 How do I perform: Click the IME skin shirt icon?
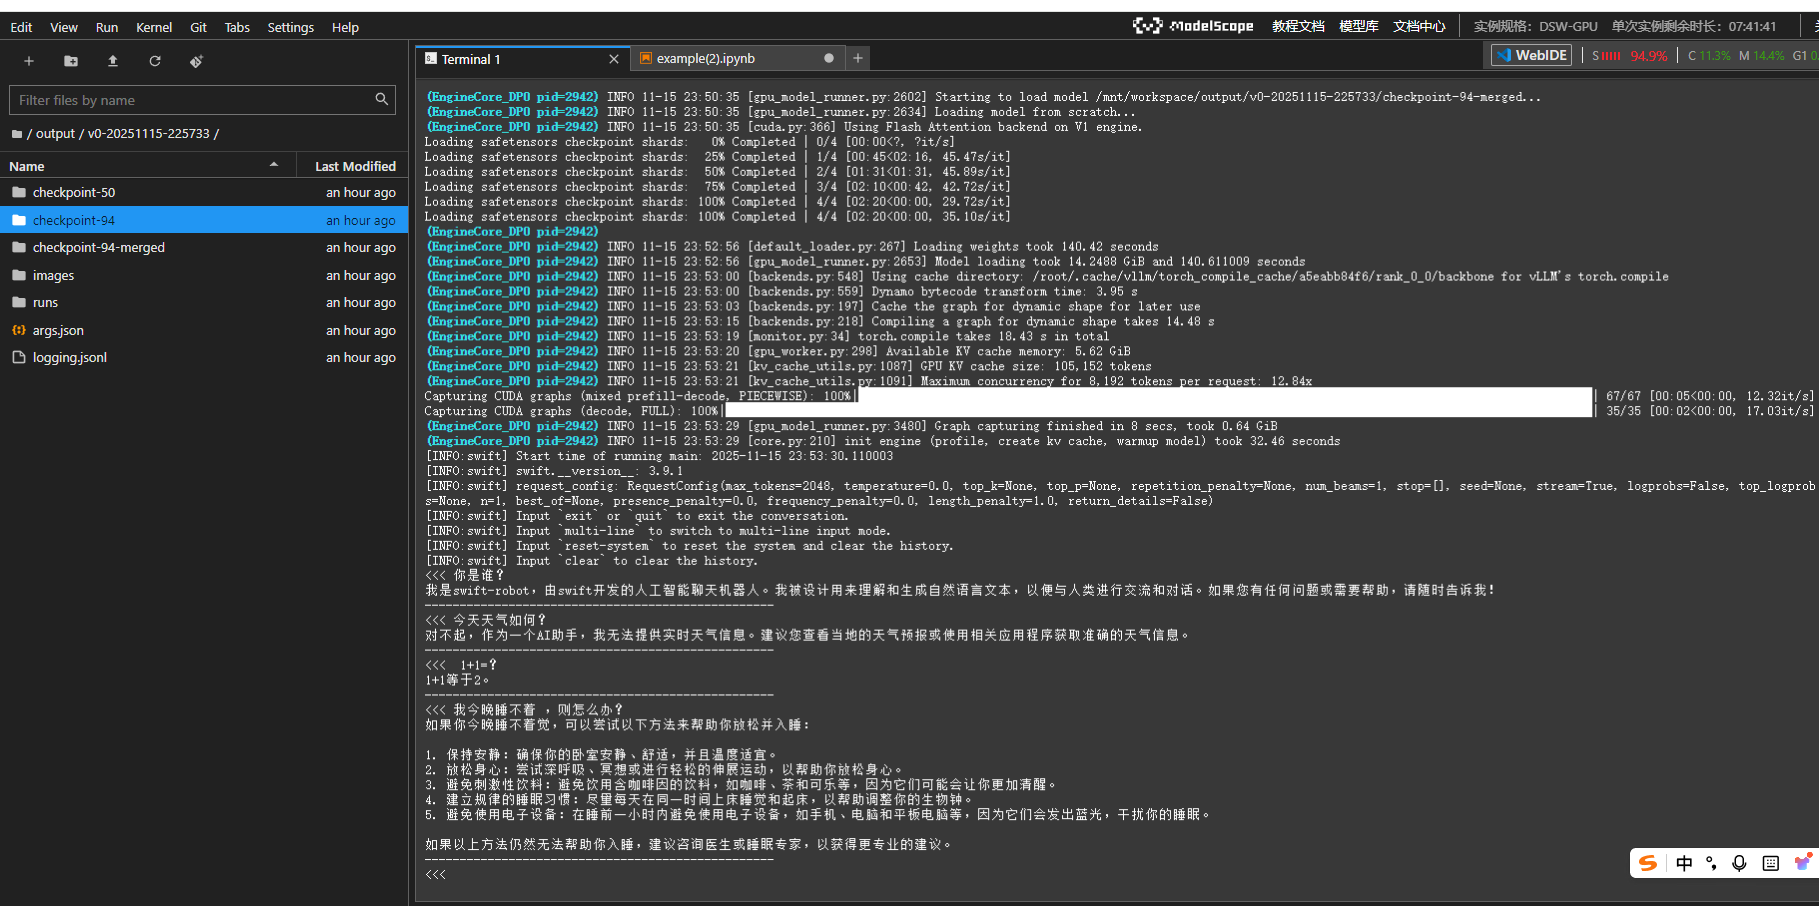[1802, 862]
